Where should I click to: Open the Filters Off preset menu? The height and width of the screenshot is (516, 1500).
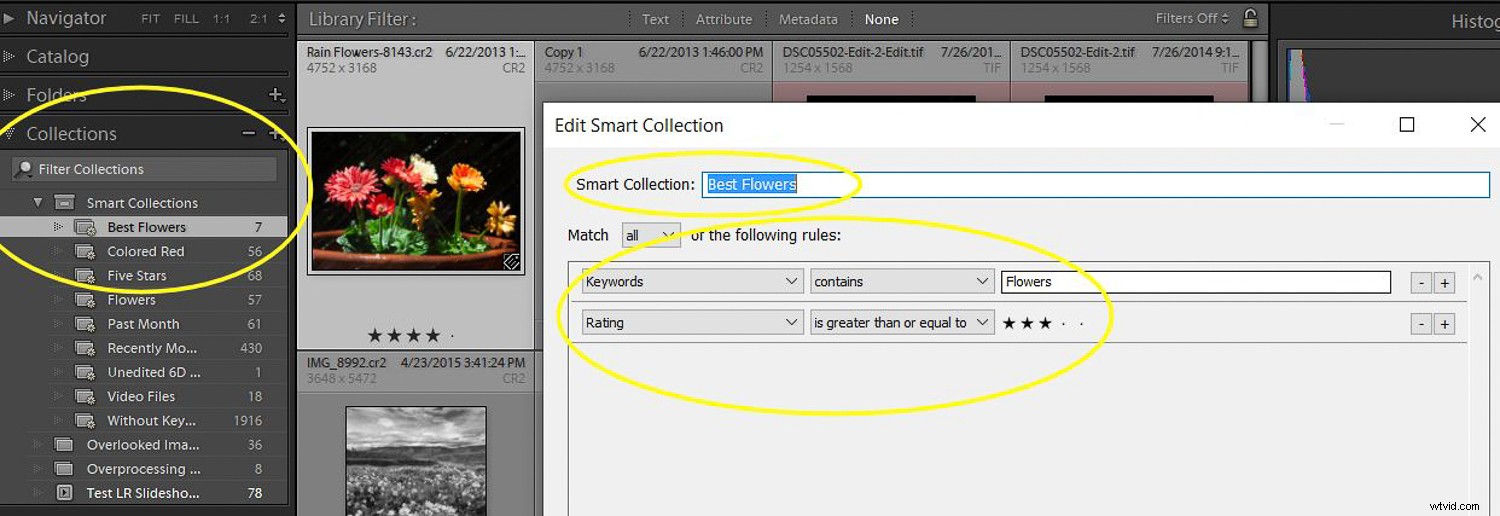pos(1192,18)
